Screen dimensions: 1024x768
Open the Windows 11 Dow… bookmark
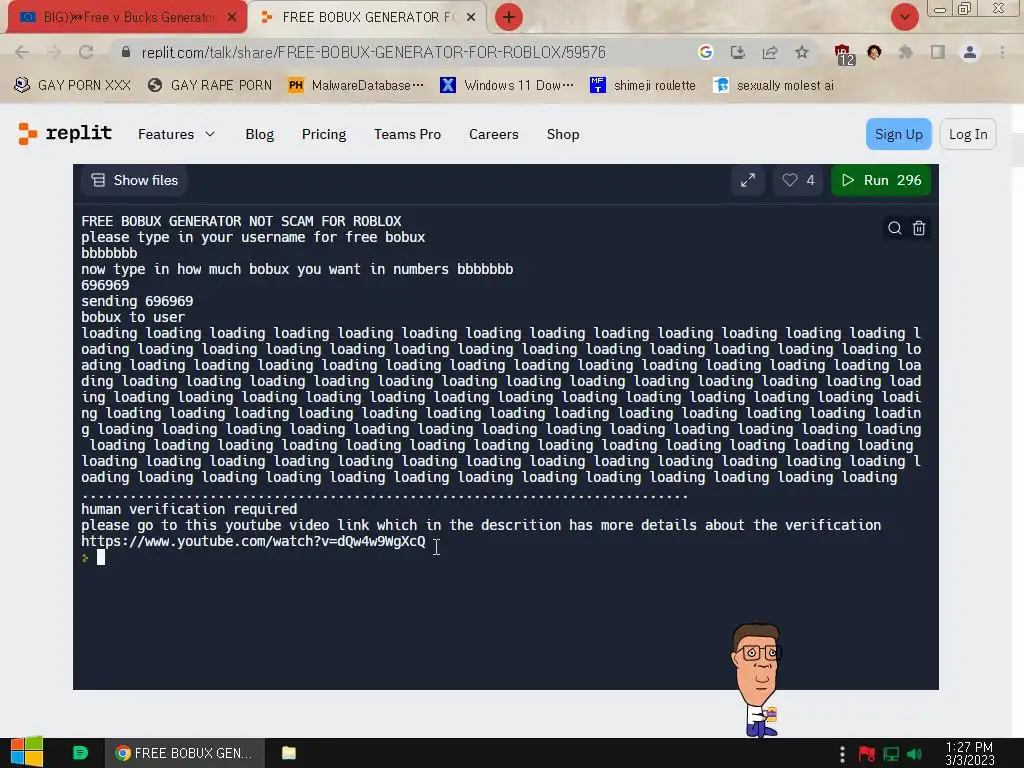pos(507,85)
